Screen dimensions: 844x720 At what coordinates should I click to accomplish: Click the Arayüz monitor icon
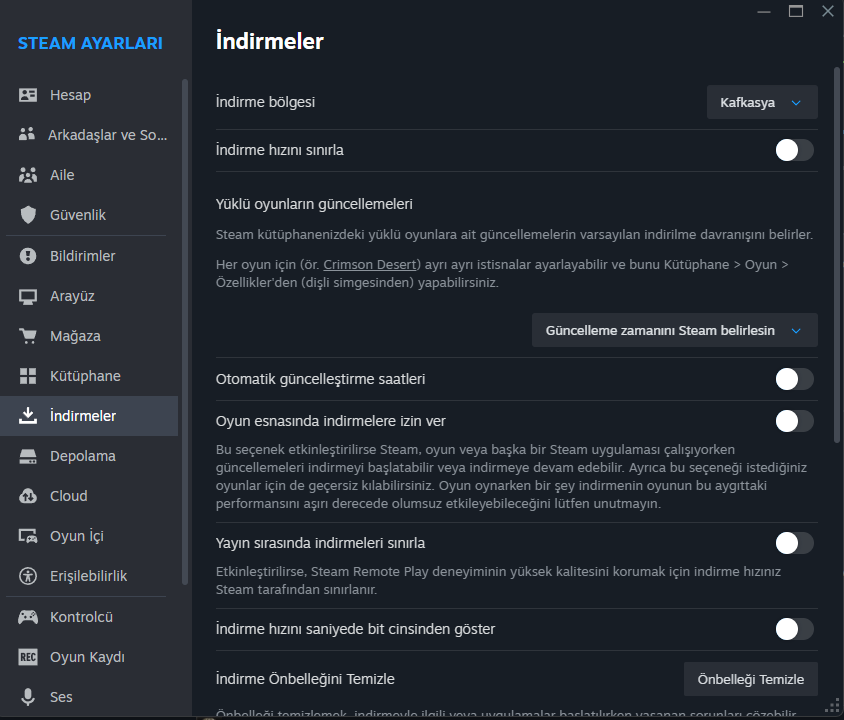pos(28,297)
